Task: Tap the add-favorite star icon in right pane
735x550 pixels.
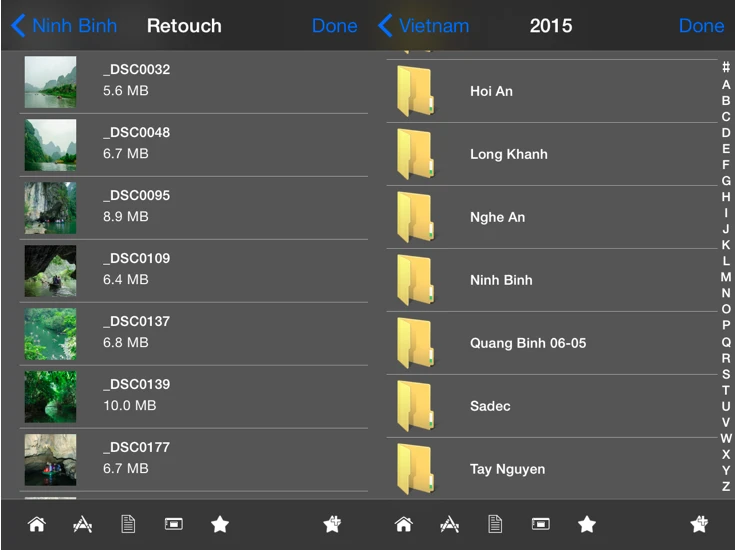Action: click(x=700, y=524)
